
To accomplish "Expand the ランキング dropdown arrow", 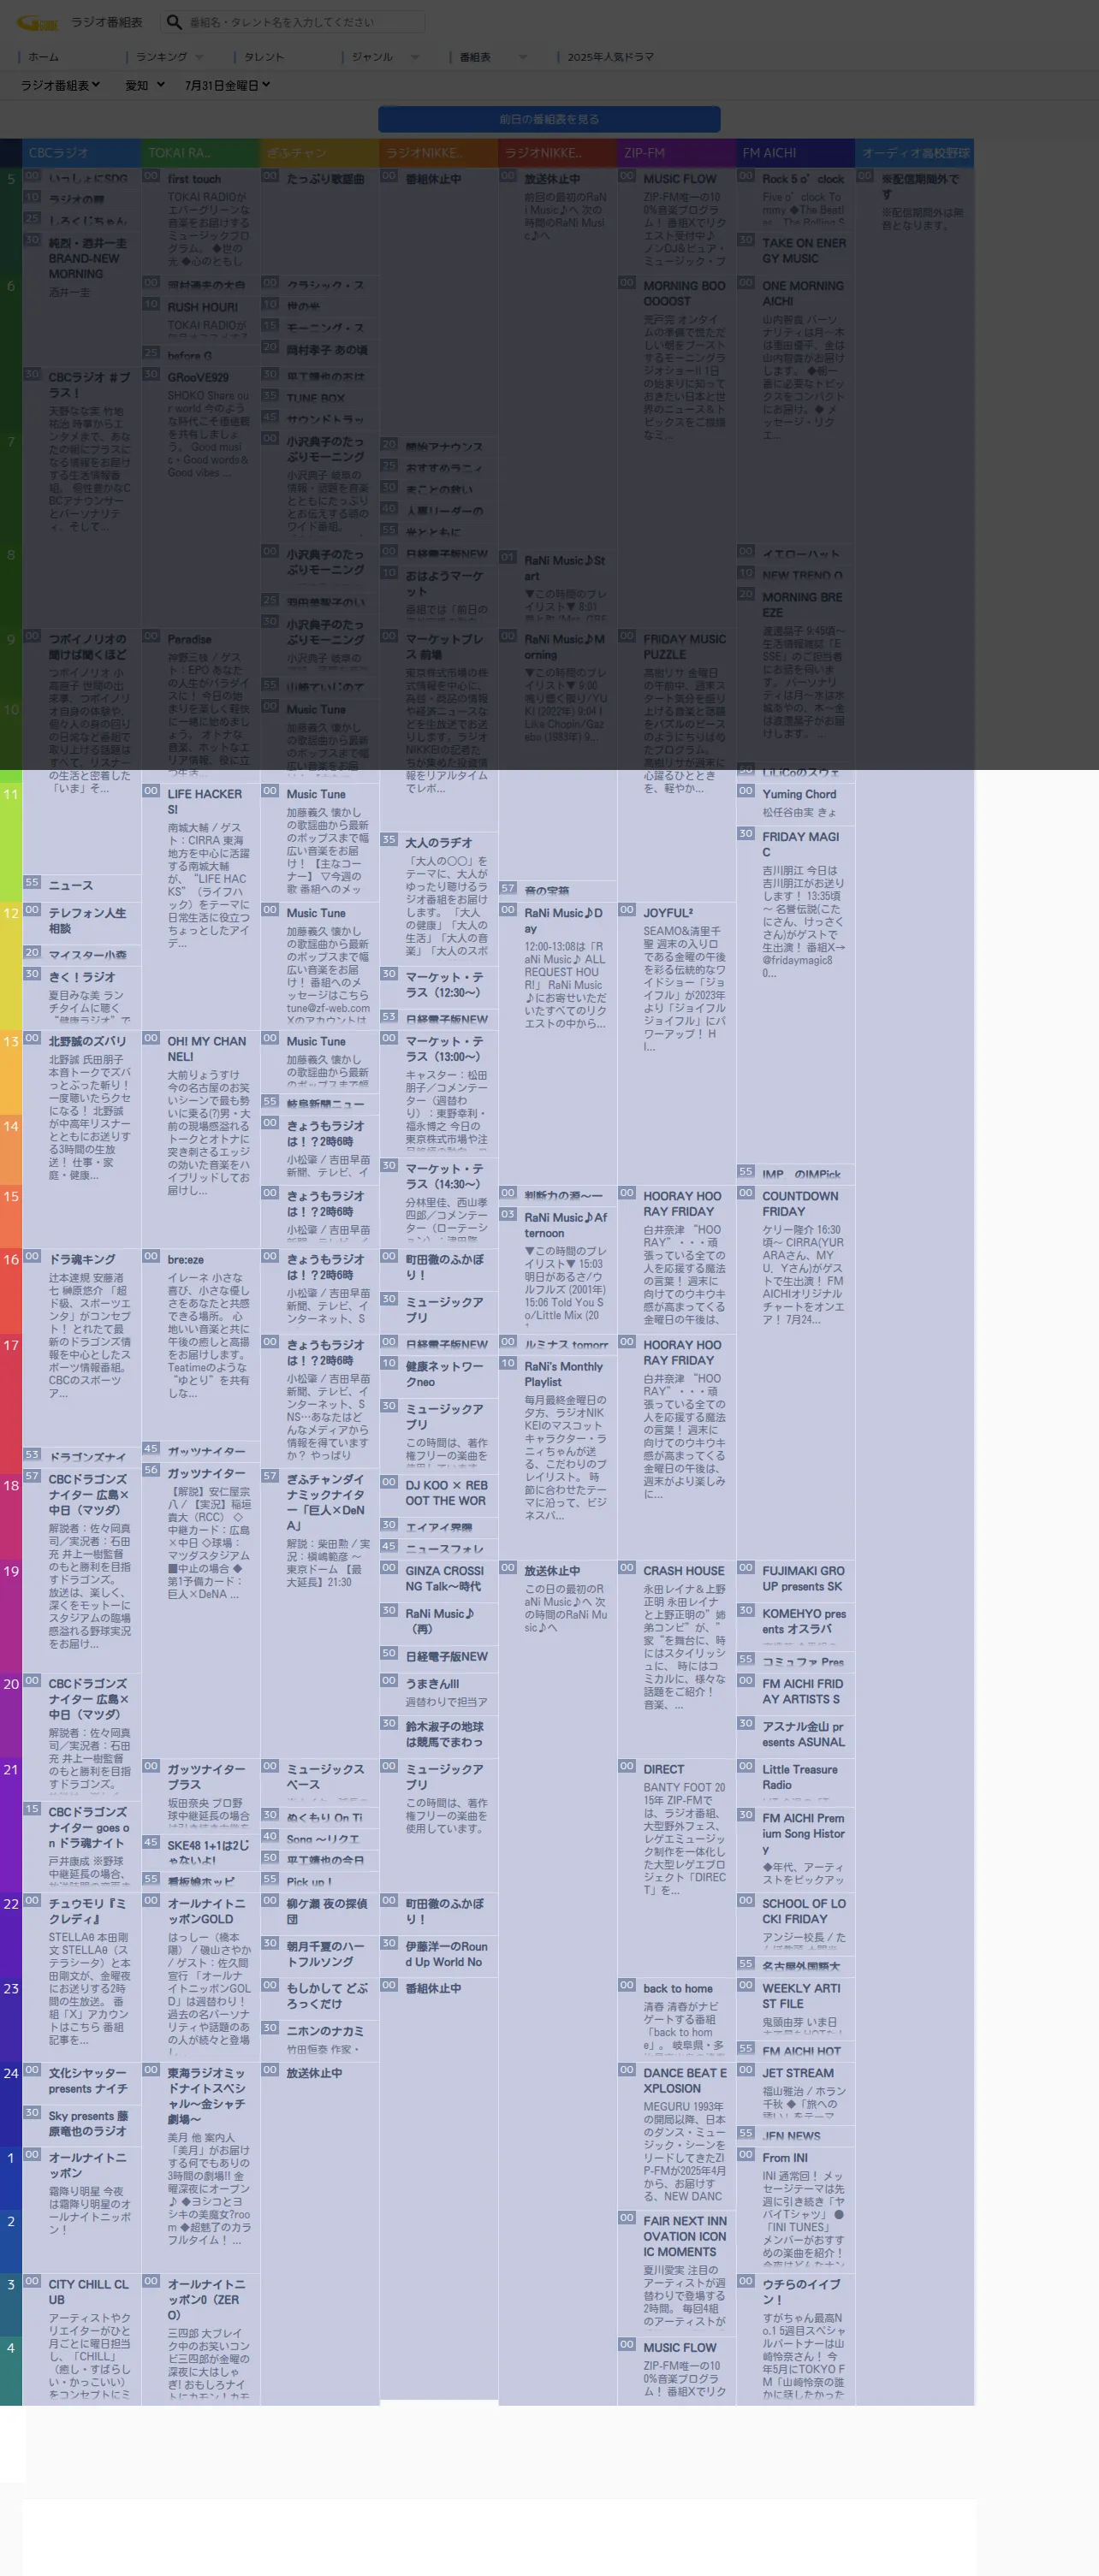I will 200,57.
